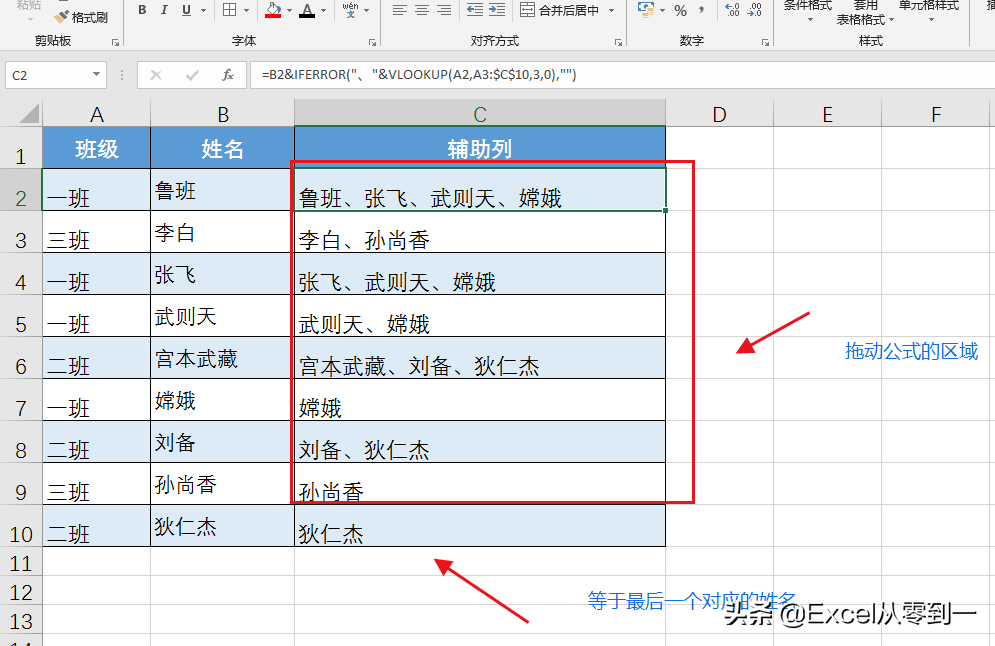Image resolution: width=995 pixels, height=646 pixels.
Task: Click the Format Painter (格式刷) button
Action: point(81,17)
